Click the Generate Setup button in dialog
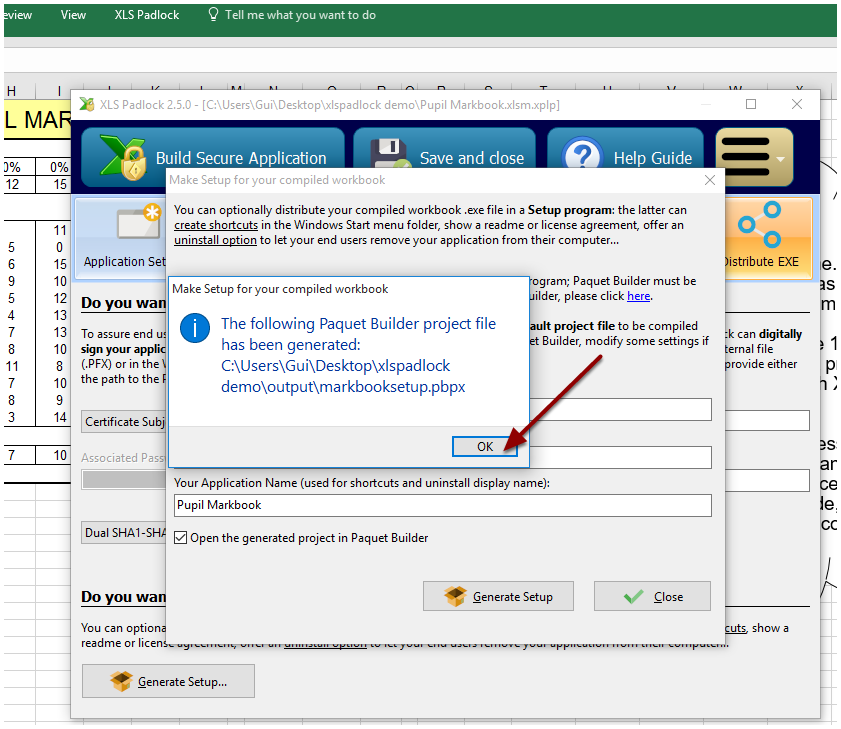The width and height of the screenshot is (841, 729). pos(498,596)
